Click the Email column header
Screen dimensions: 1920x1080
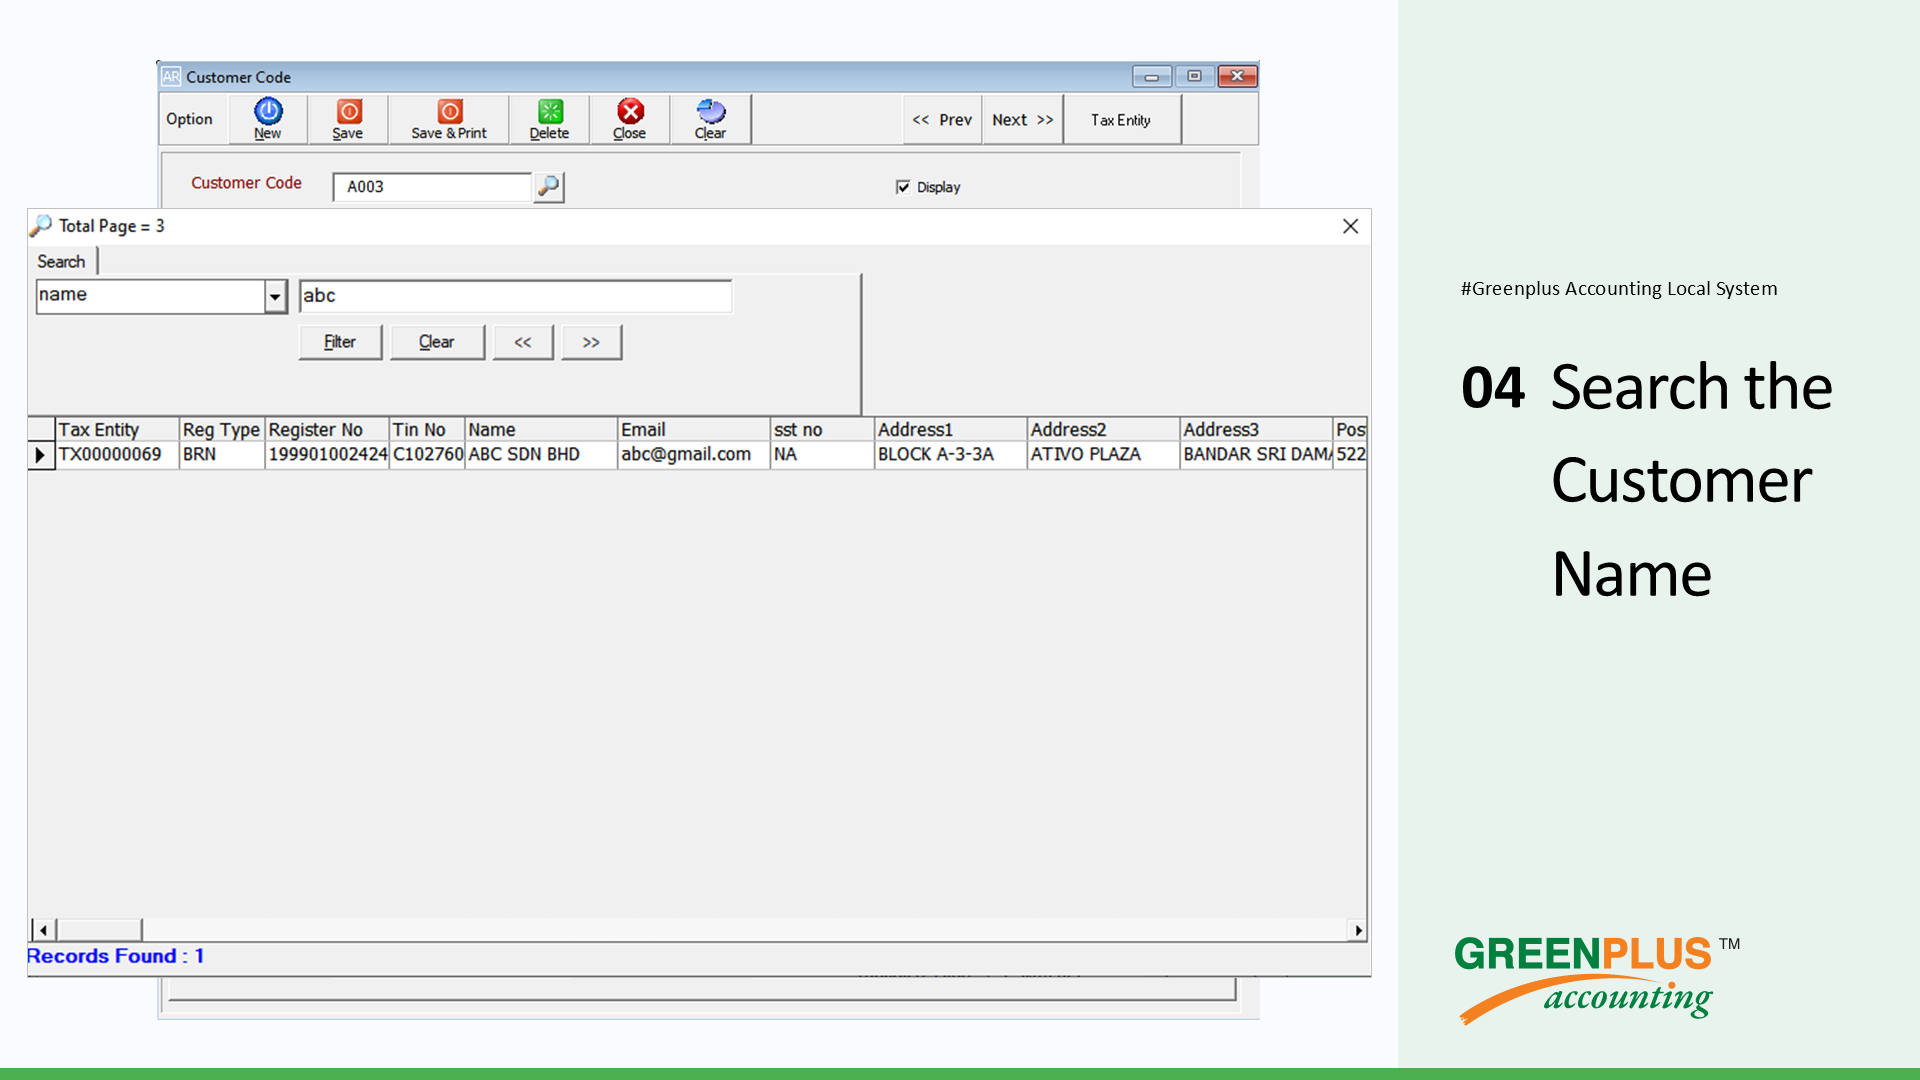[x=694, y=430]
